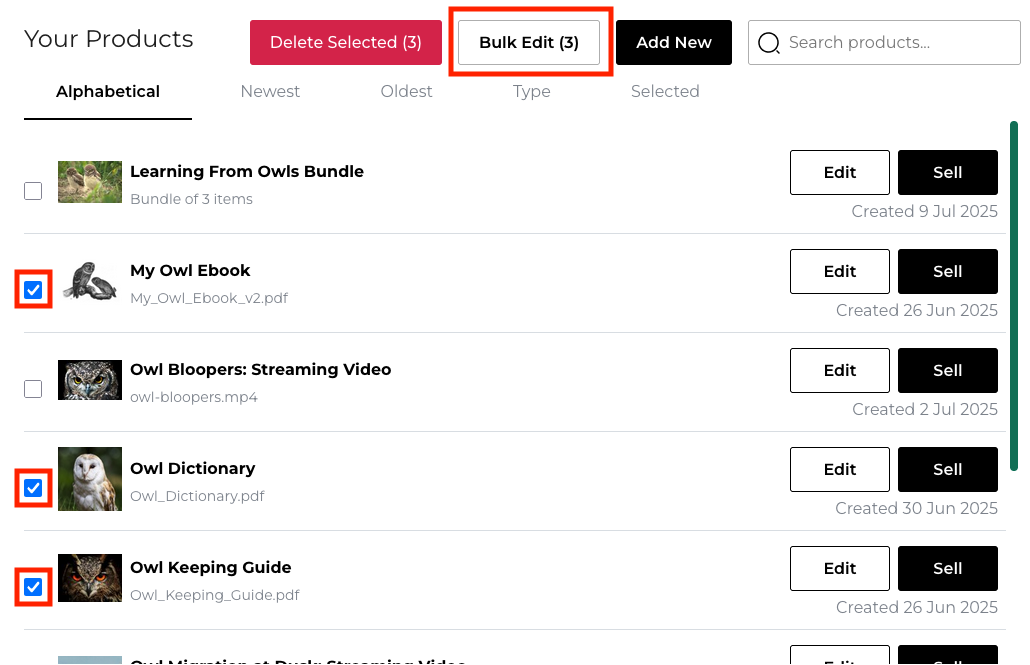Sort products by Type tab
1030x665 pixels.
(x=532, y=92)
